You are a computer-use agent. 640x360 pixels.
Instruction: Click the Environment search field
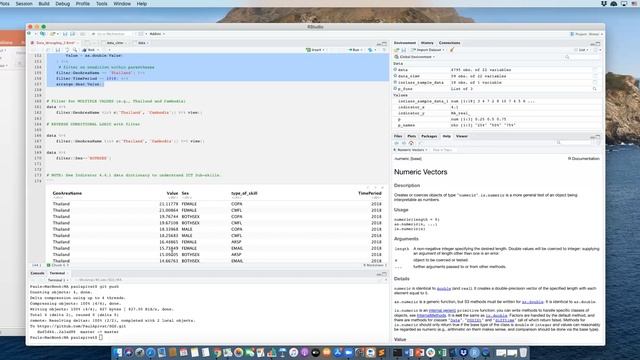pos(582,57)
